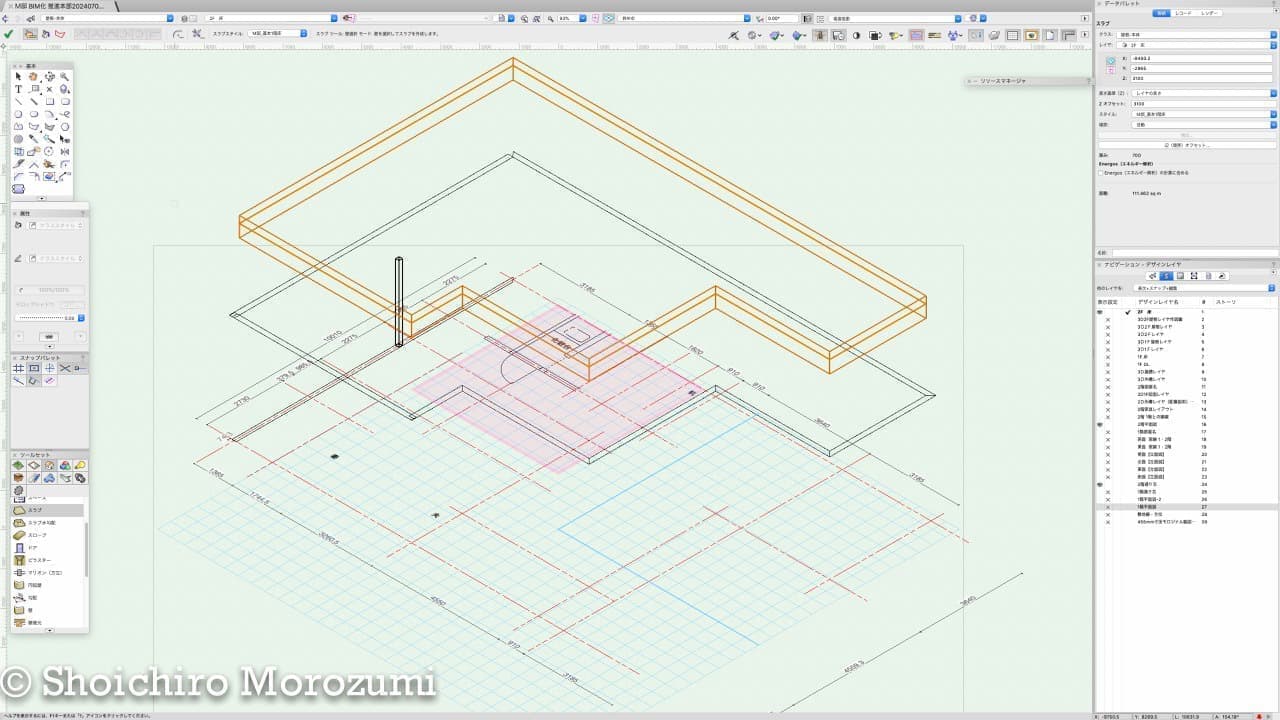The image size is (1280, 720).
Task: Select the Slab (スラブ) tool in tool set
Action: [x=36, y=510]
